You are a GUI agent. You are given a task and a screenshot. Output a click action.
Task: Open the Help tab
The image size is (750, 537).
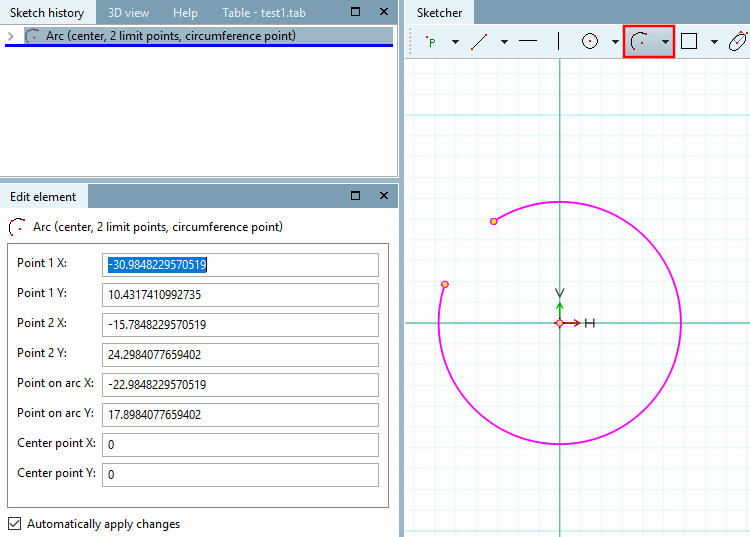185,12
